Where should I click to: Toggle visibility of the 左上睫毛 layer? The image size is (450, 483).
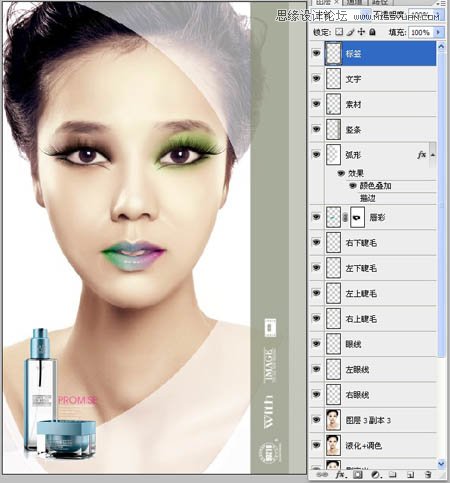point(316,293)
